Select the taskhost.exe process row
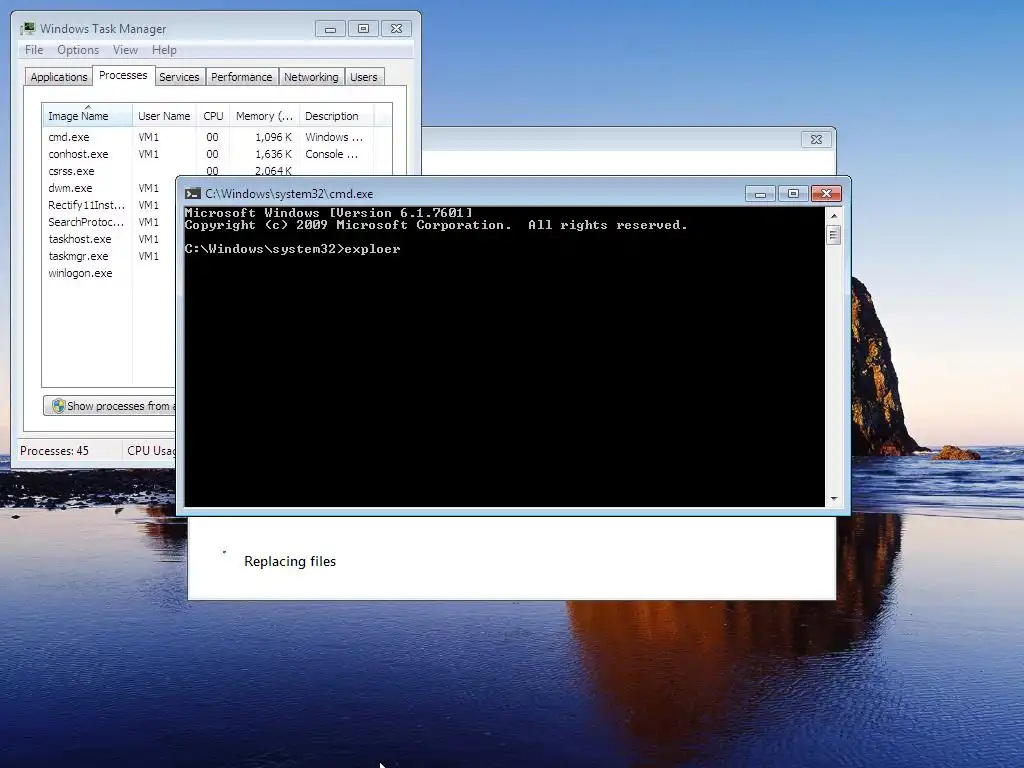 tap(110, 239)
